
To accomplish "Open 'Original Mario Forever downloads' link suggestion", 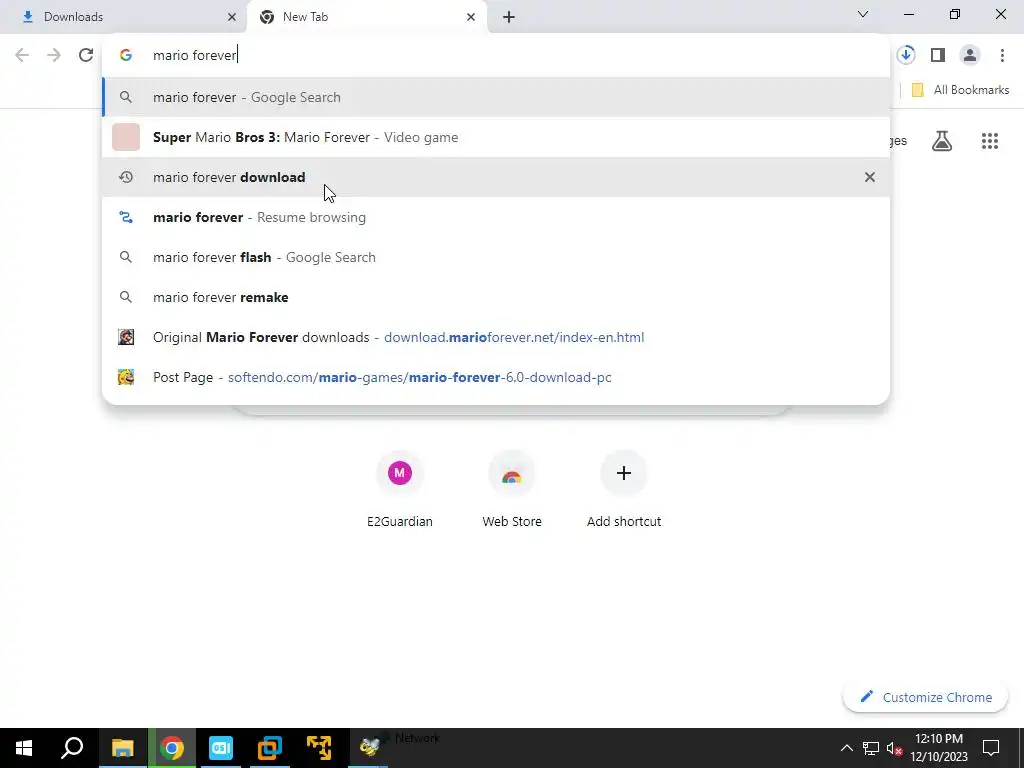I will click(x=496, y=337).
